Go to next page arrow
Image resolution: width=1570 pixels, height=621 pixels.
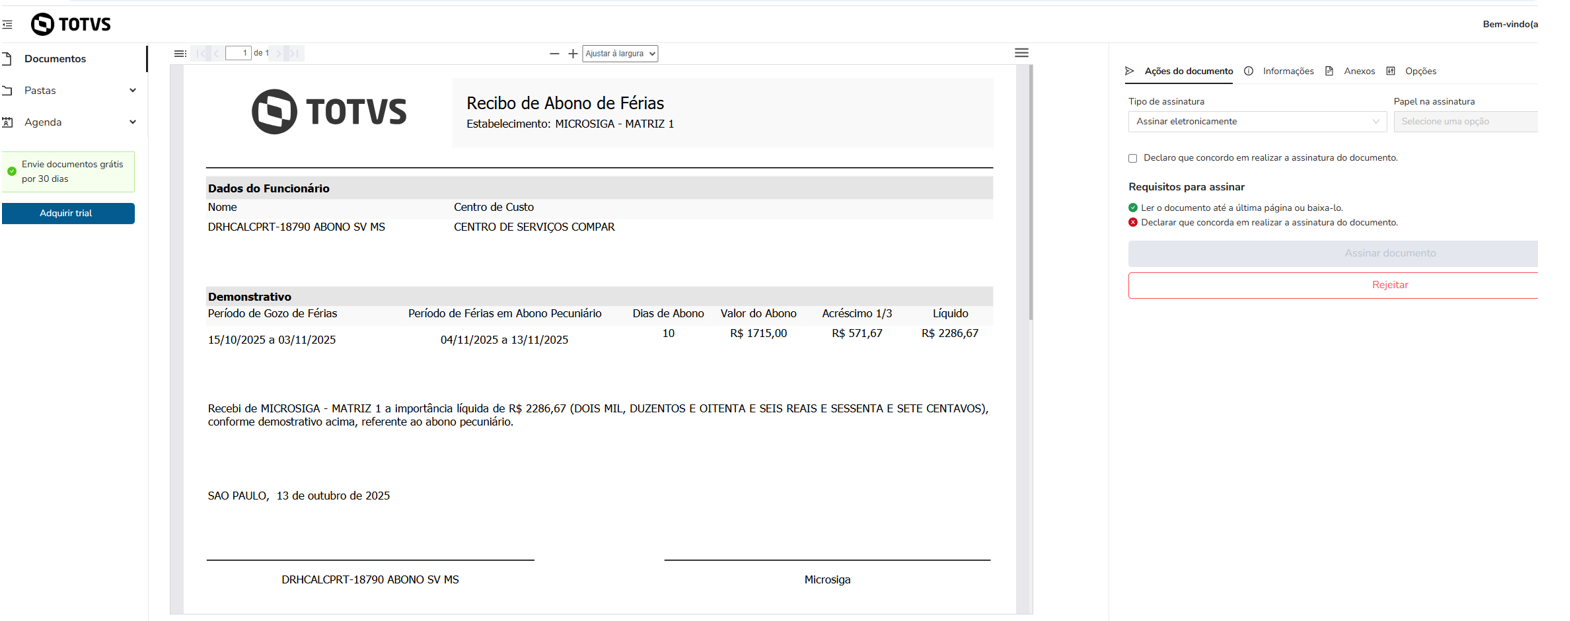click(x=279, y=54)
